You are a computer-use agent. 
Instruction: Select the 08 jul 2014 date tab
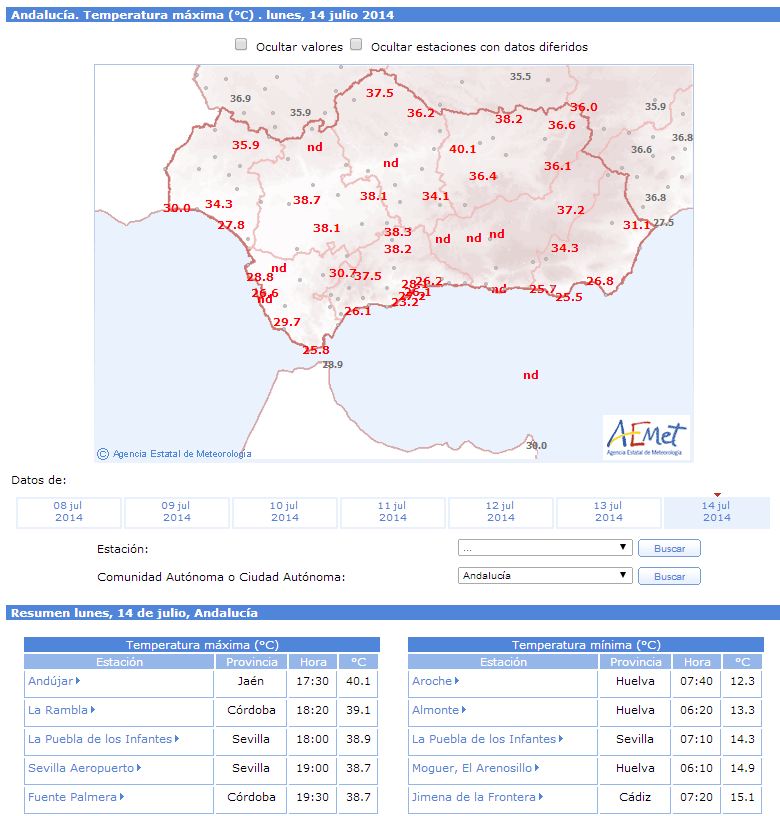[x=69, y=512]
